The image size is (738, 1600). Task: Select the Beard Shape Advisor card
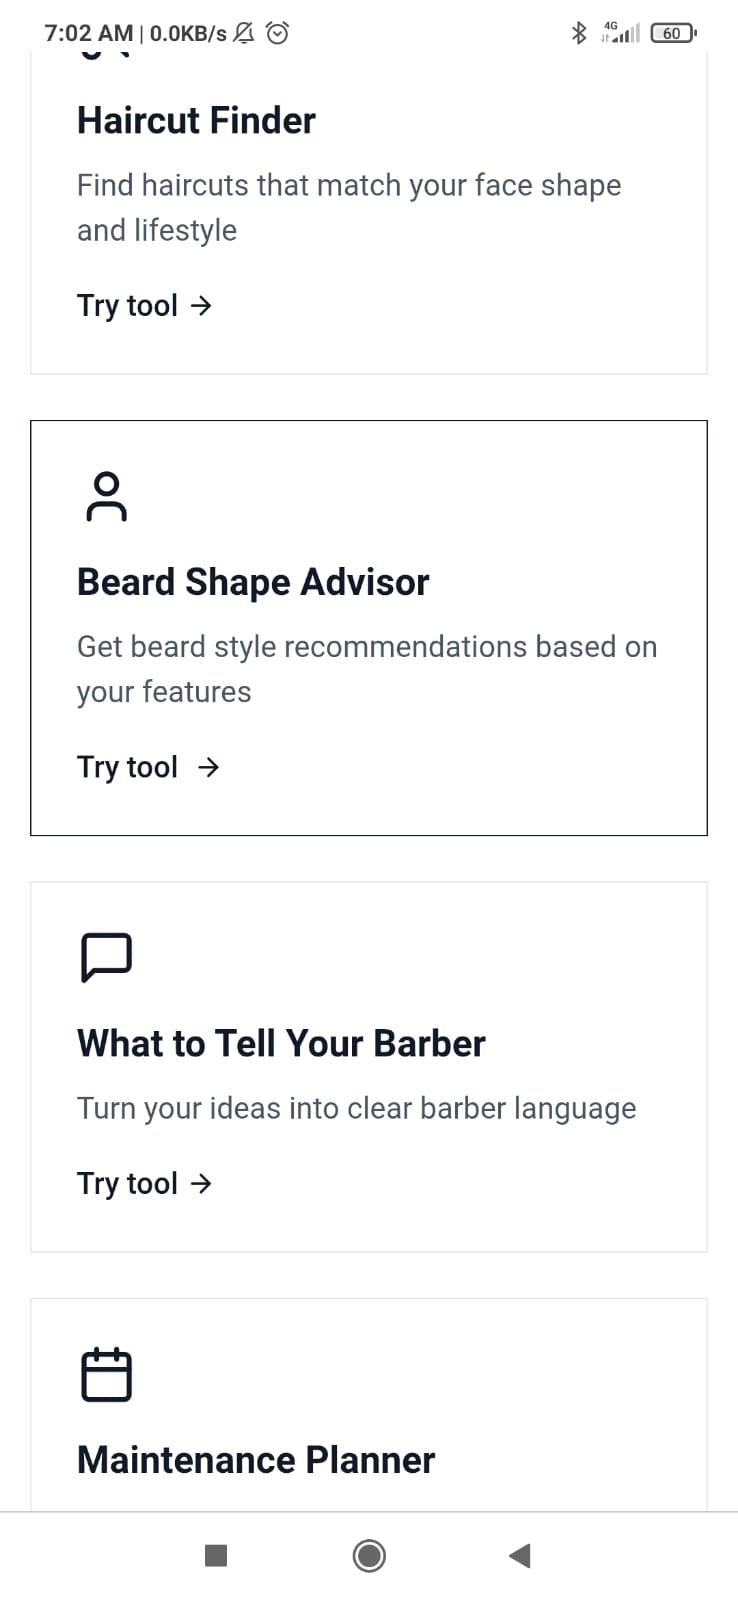(x=369, y=626)
